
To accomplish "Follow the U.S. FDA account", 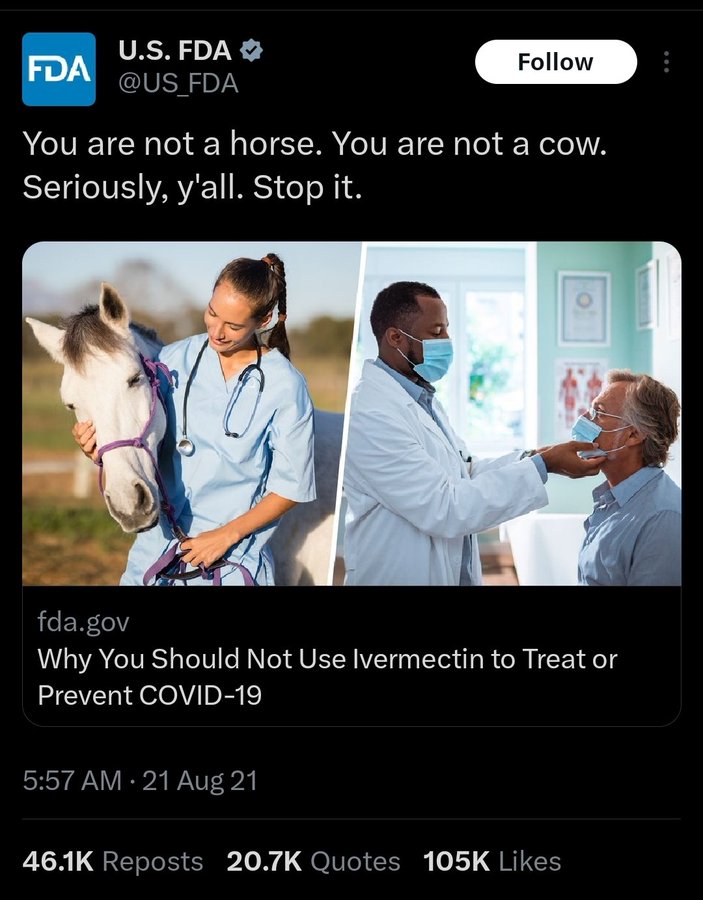I will click(556, 62).
